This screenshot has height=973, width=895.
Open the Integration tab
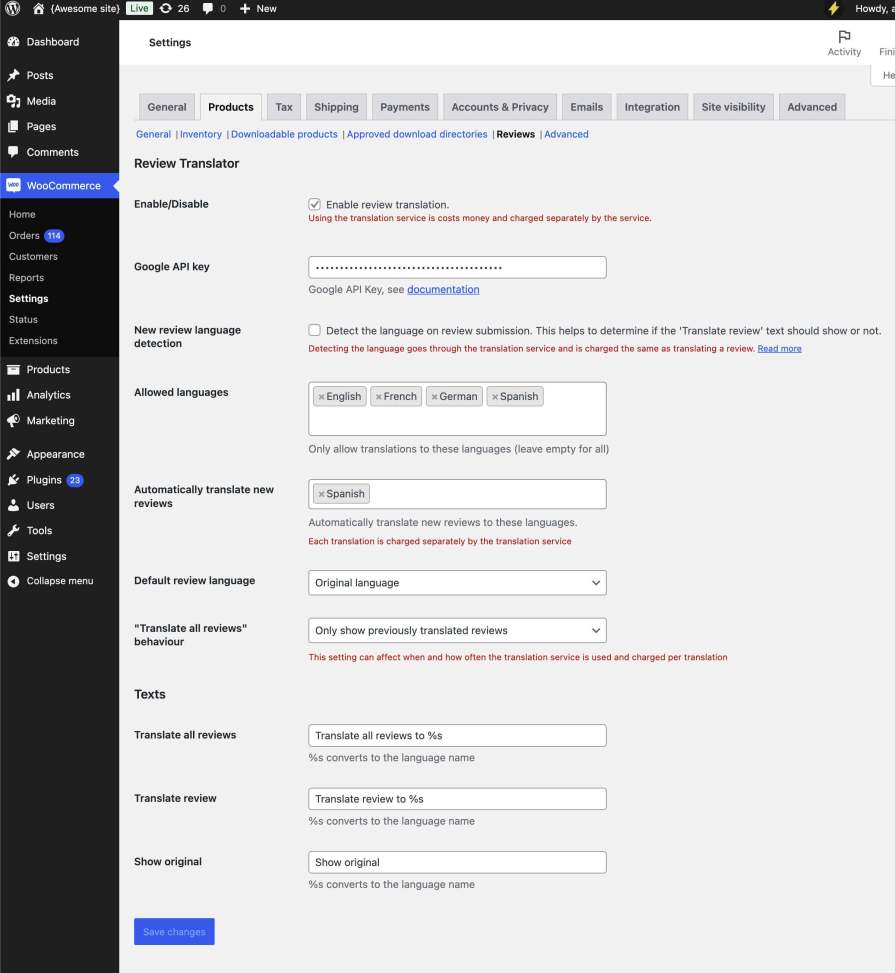(x=652, y=107)
